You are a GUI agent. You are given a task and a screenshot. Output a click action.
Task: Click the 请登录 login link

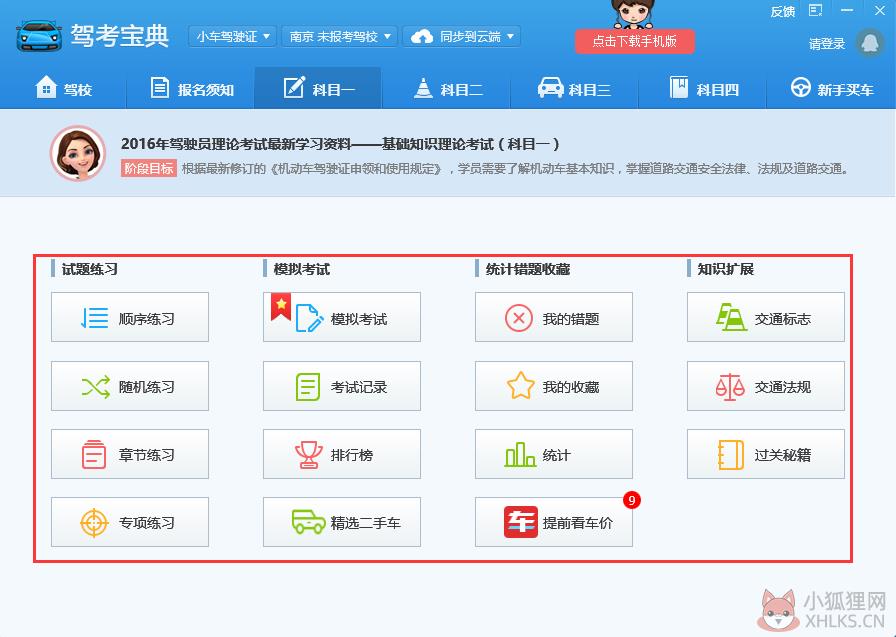(827, 43)
